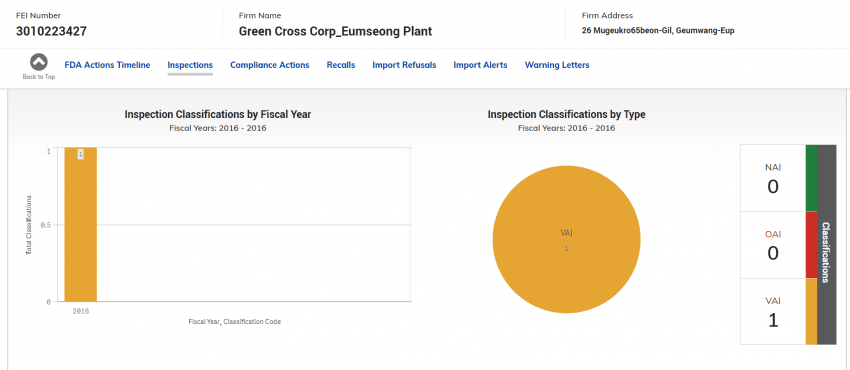Click the FEI number 3010223427
This screenshot has width=850, height=370.
pos(51,31)
